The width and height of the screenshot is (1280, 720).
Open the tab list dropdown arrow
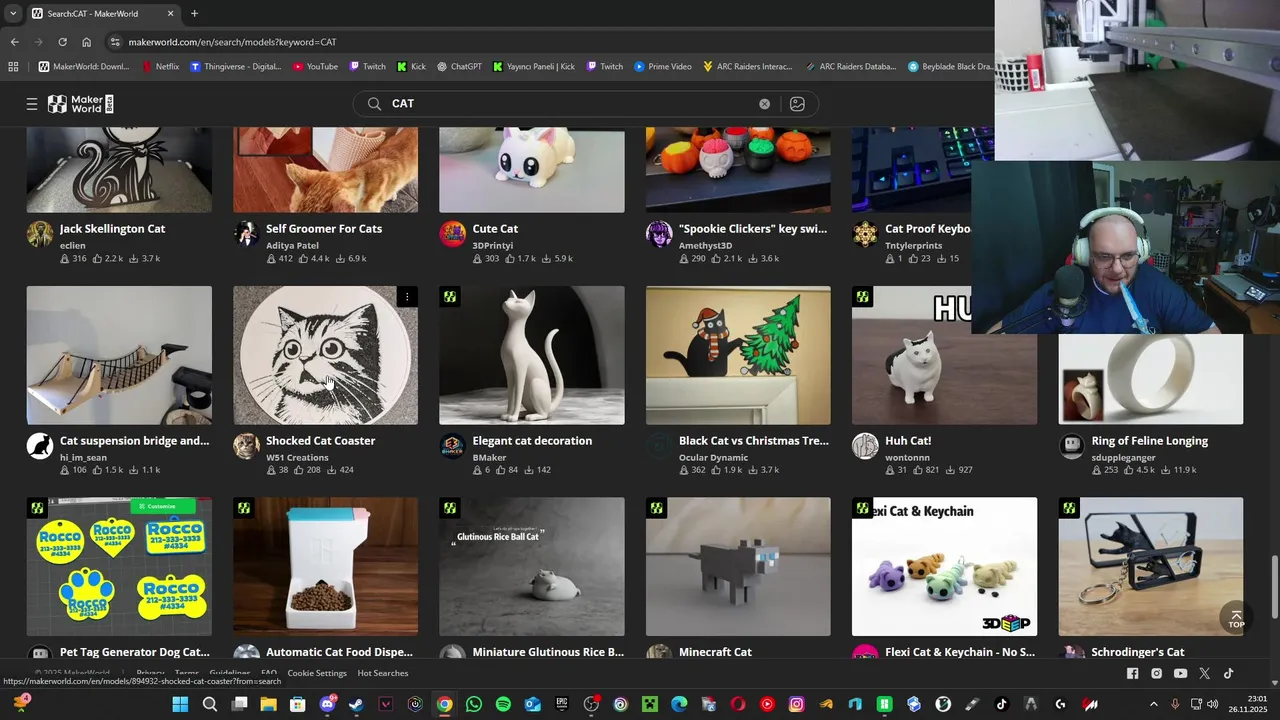coord(13,14)
